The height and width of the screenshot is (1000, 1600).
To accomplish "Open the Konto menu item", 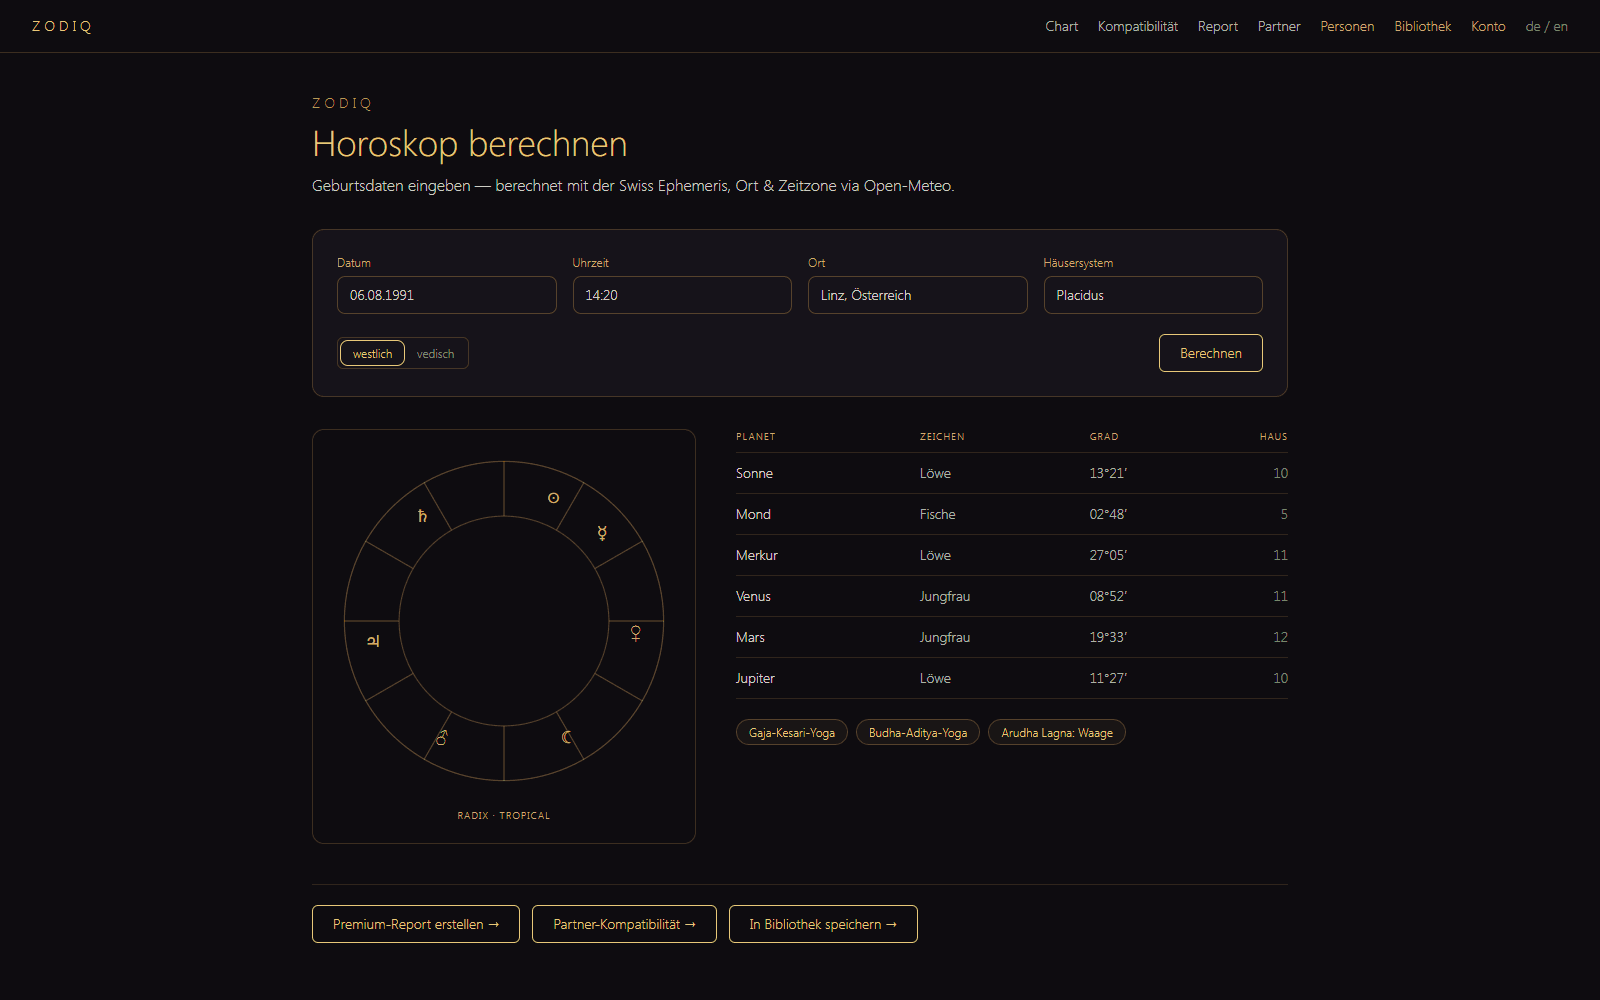I will click(x=1488, y=26).
